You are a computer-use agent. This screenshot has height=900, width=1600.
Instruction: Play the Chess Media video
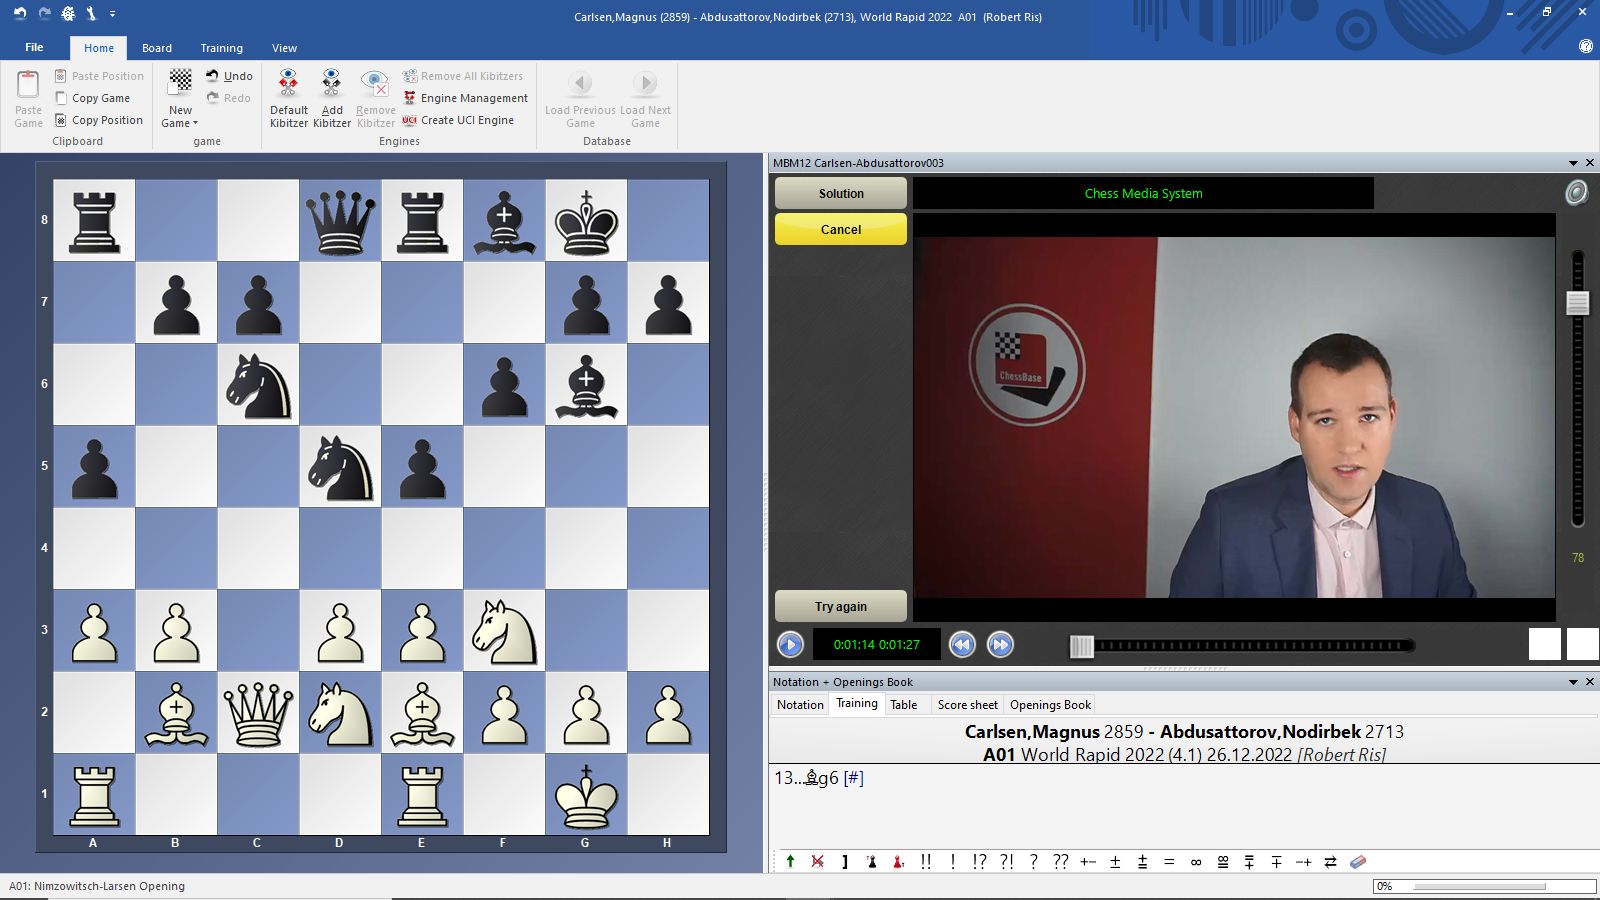790,645
